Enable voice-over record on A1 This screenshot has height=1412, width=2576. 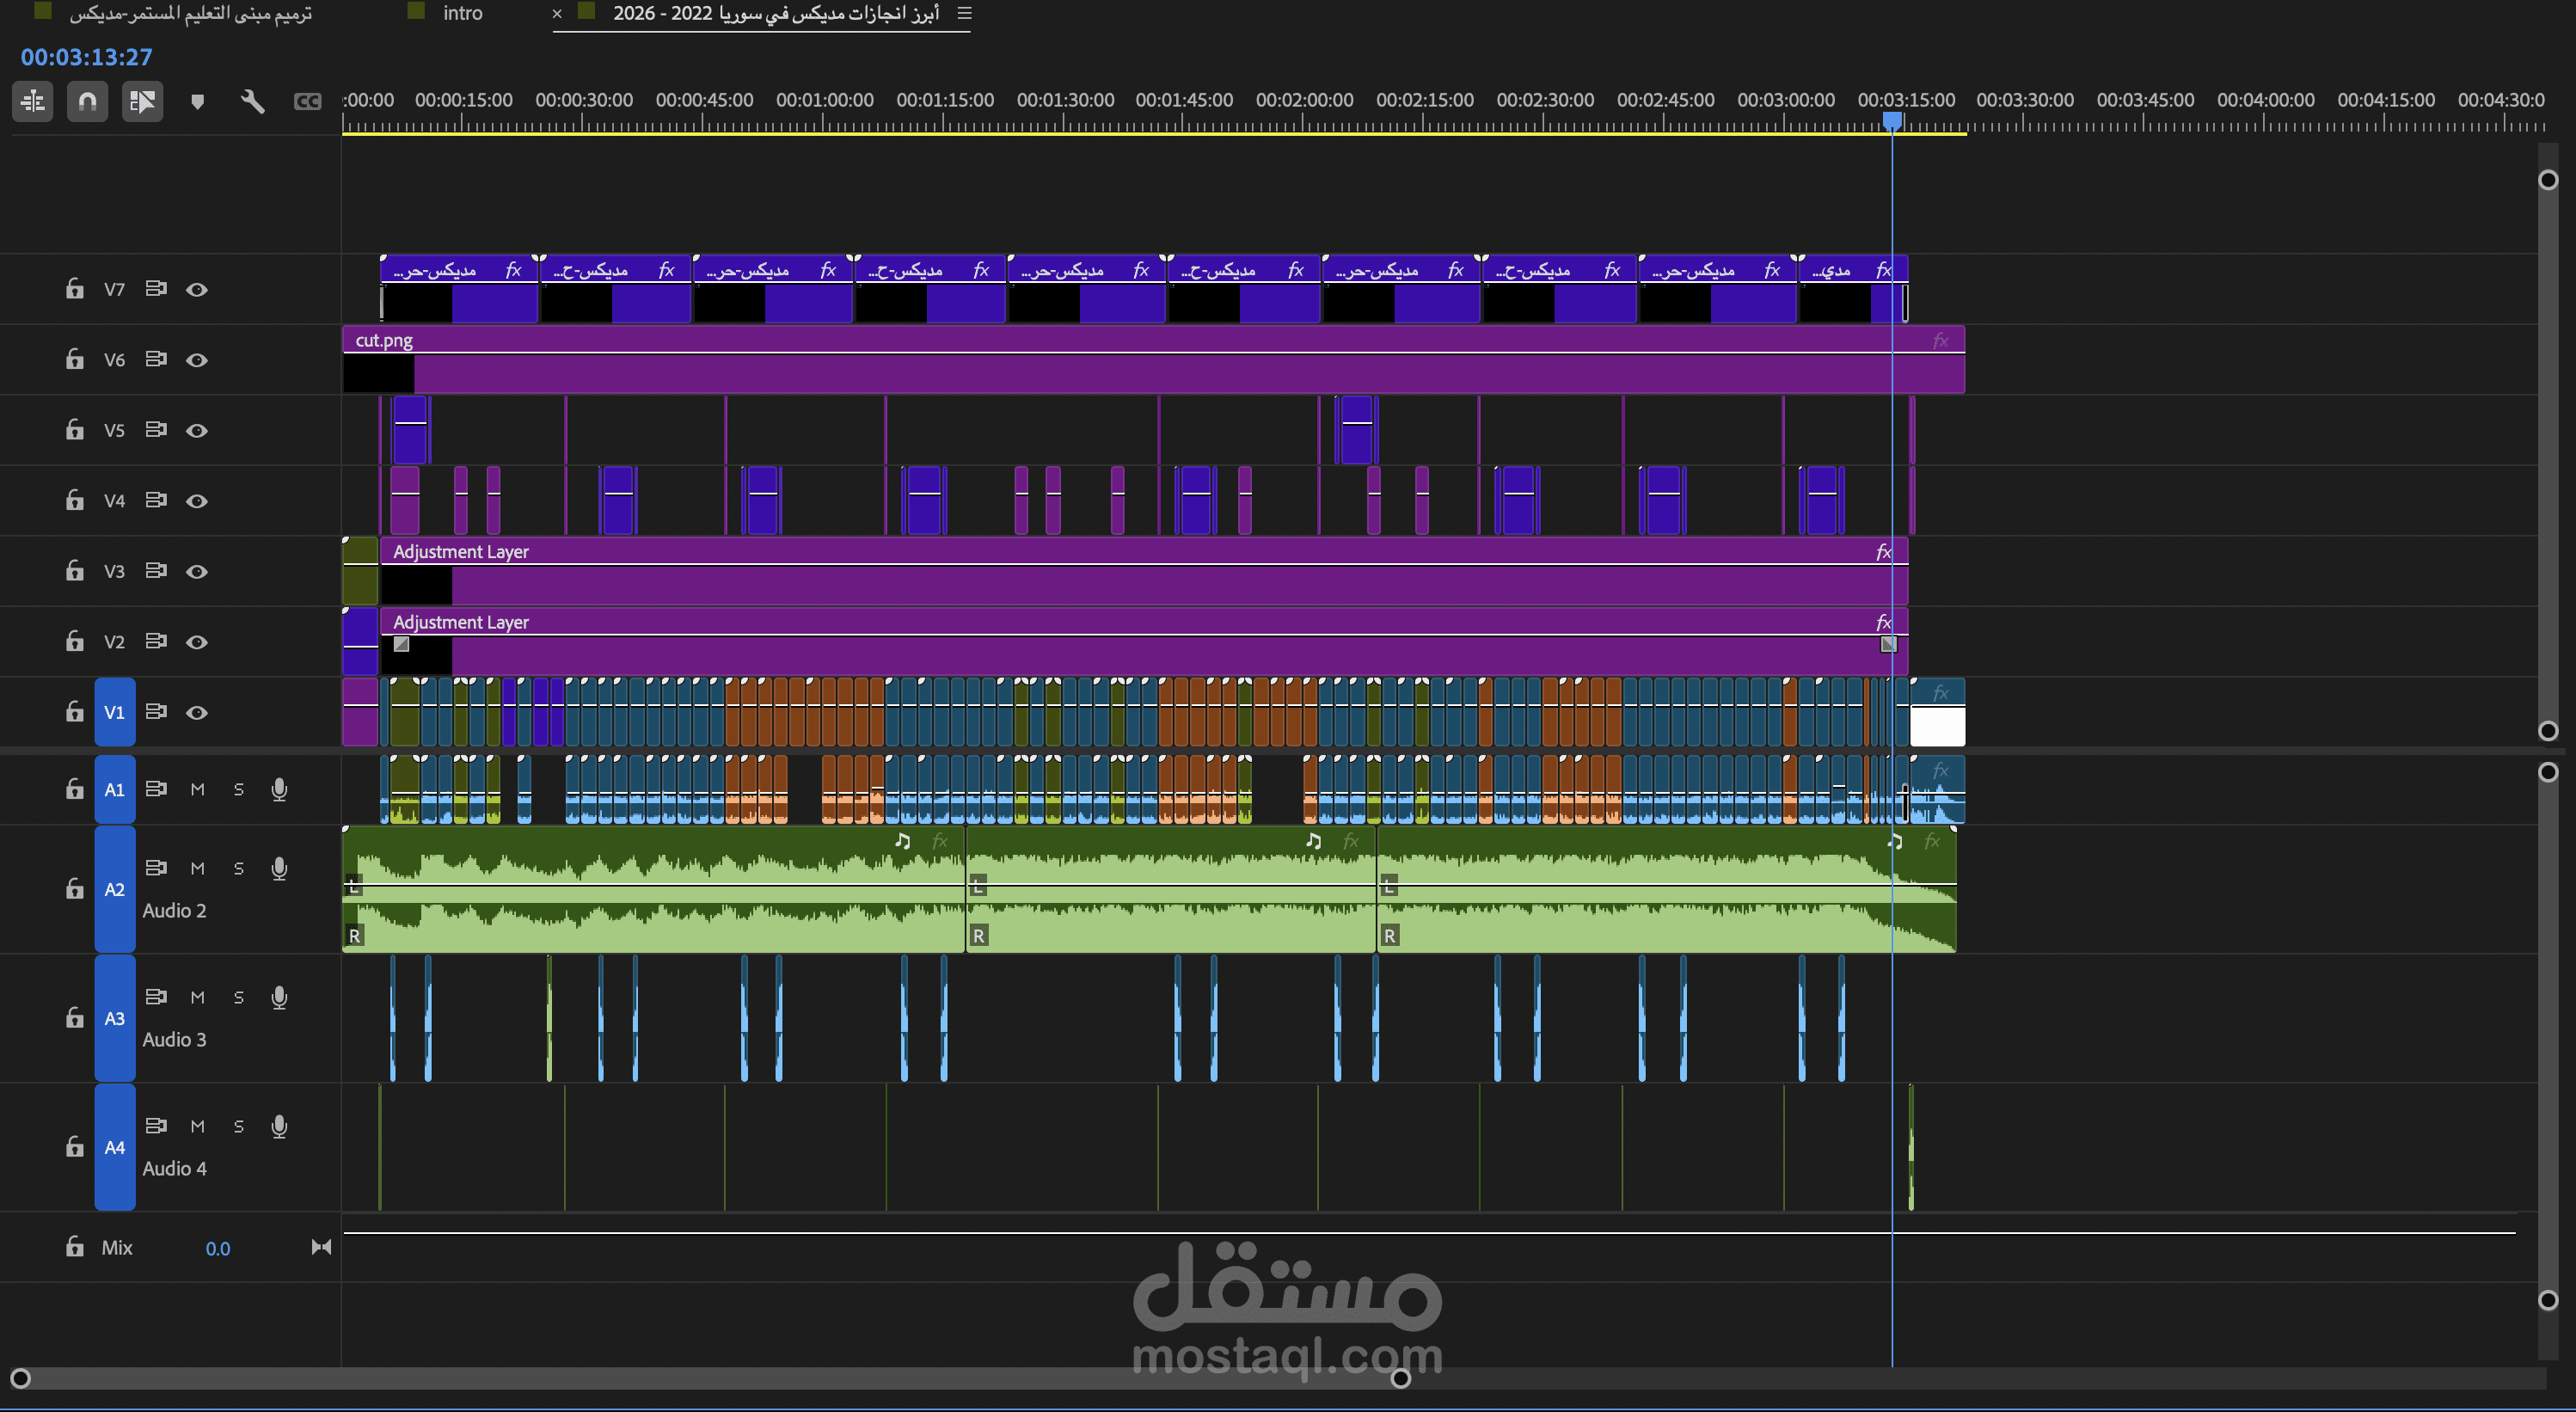[279, 789]
